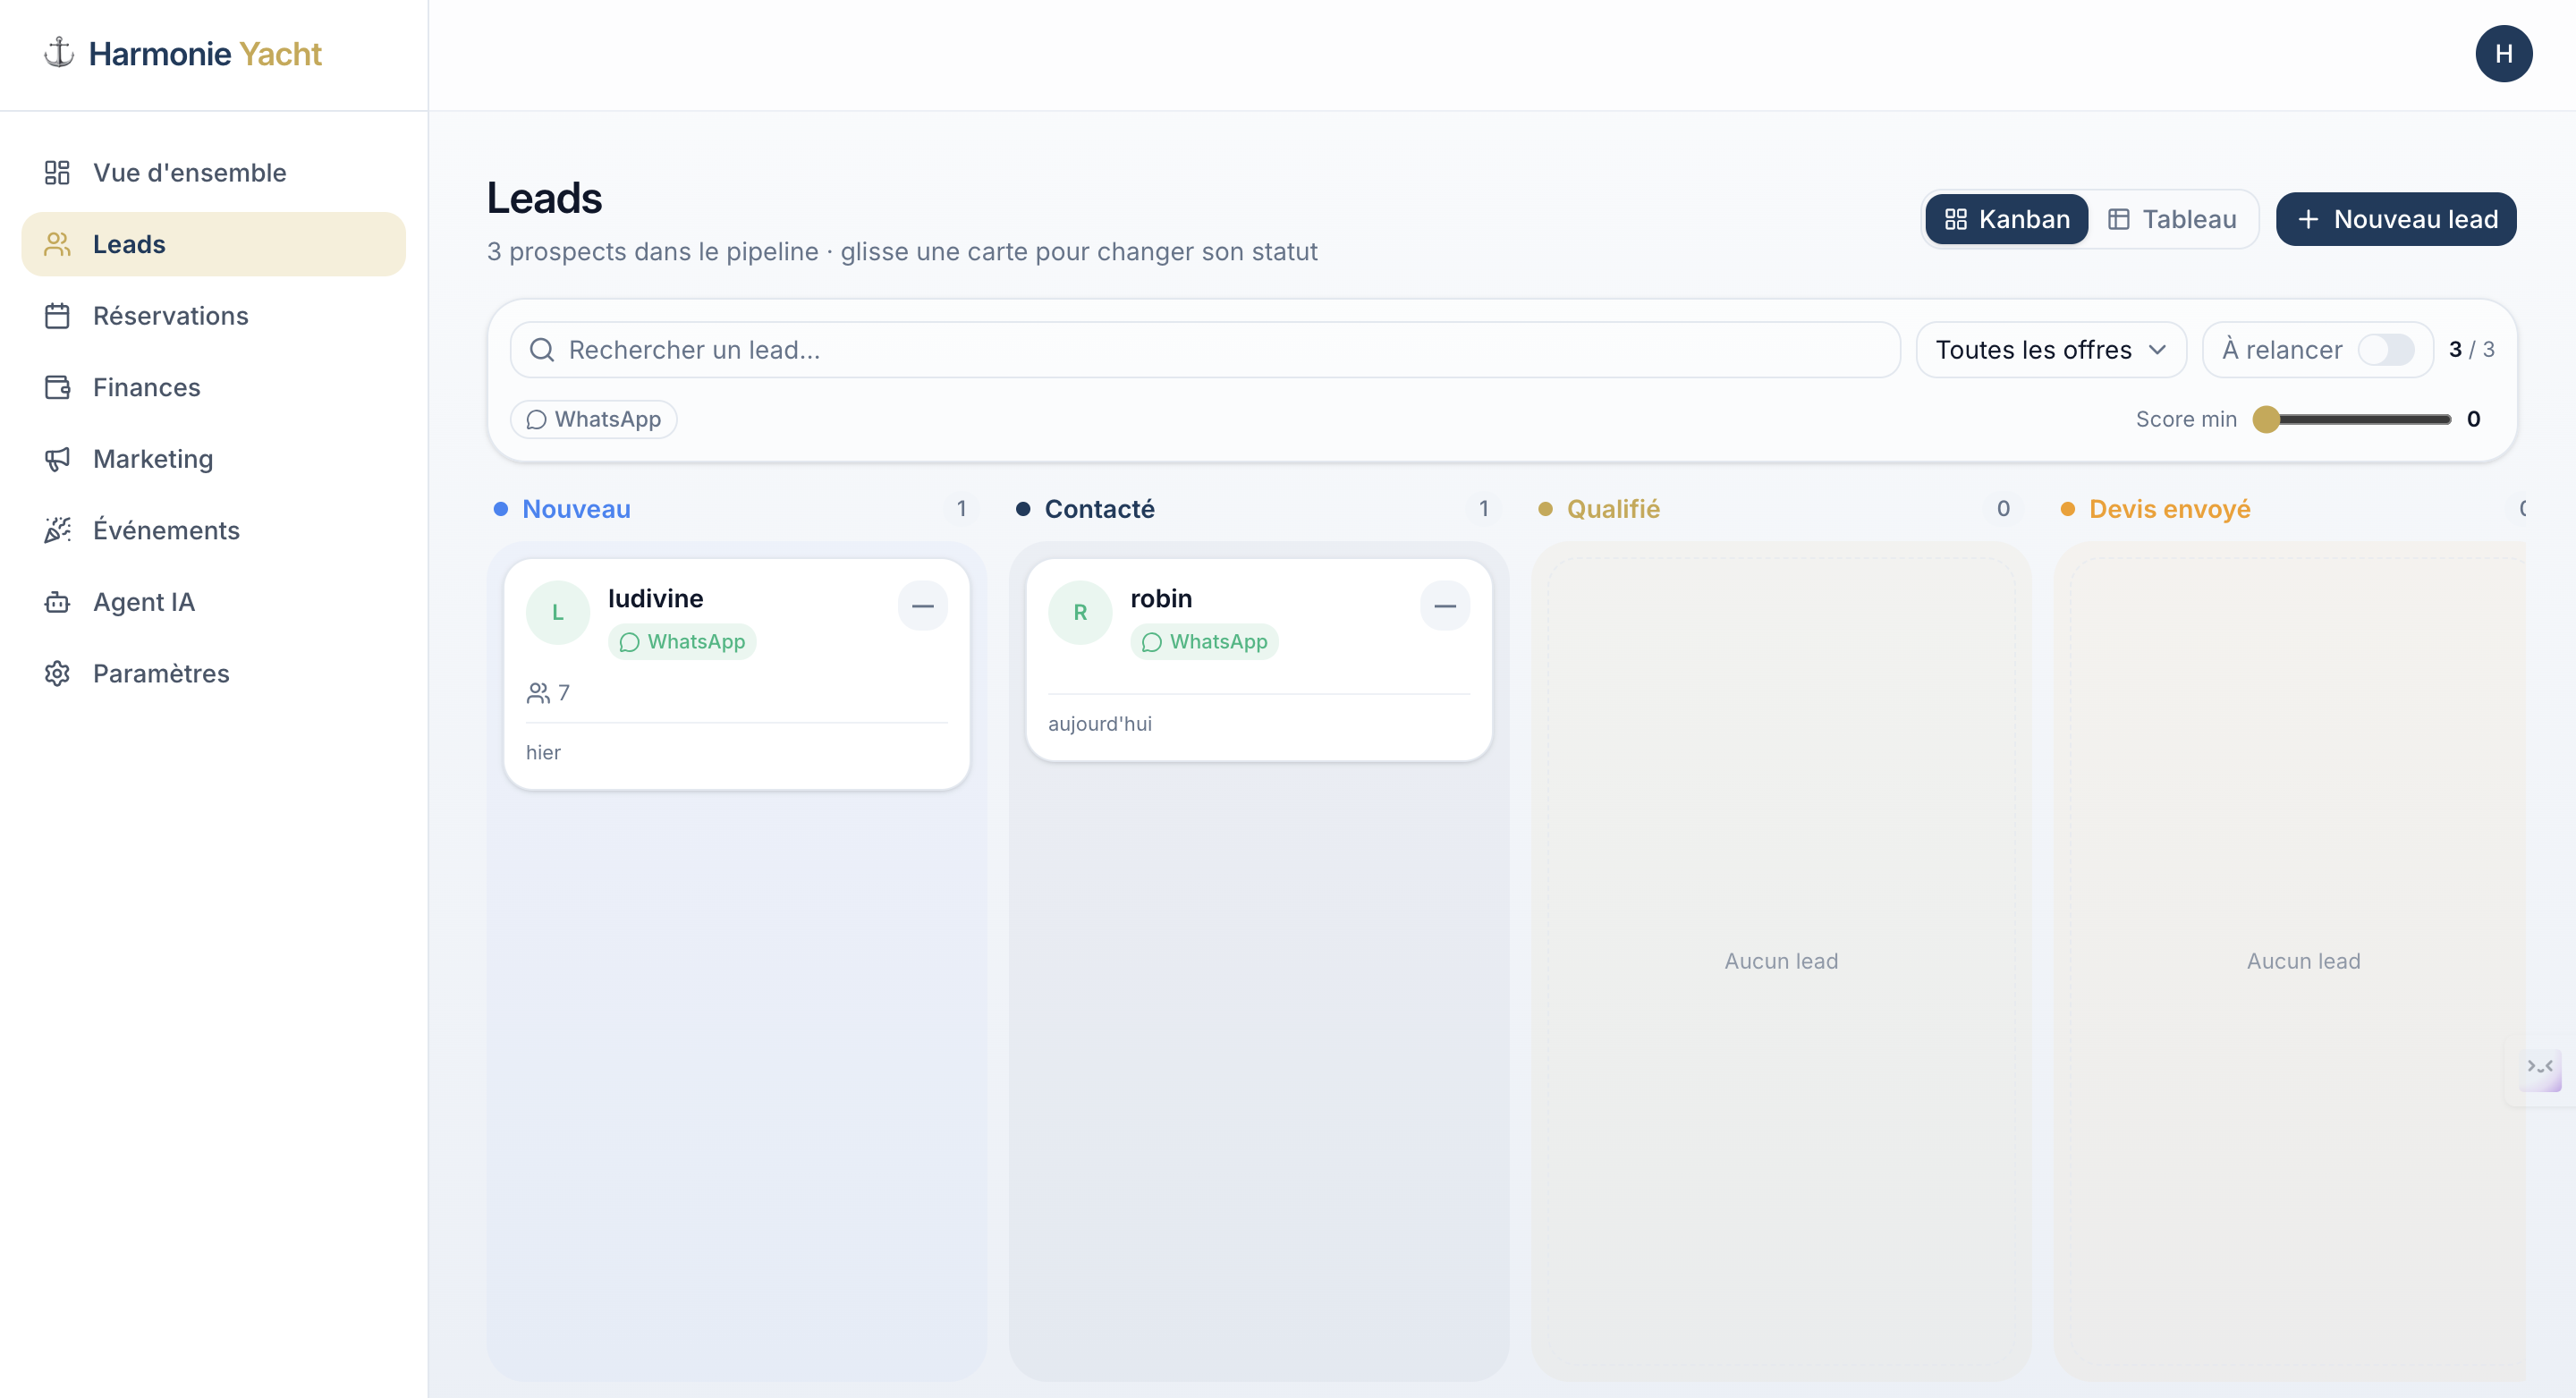2576x1398 pixels.
Task: Click the Rechercher un lead search field
Action: (x=1205, y=350)
